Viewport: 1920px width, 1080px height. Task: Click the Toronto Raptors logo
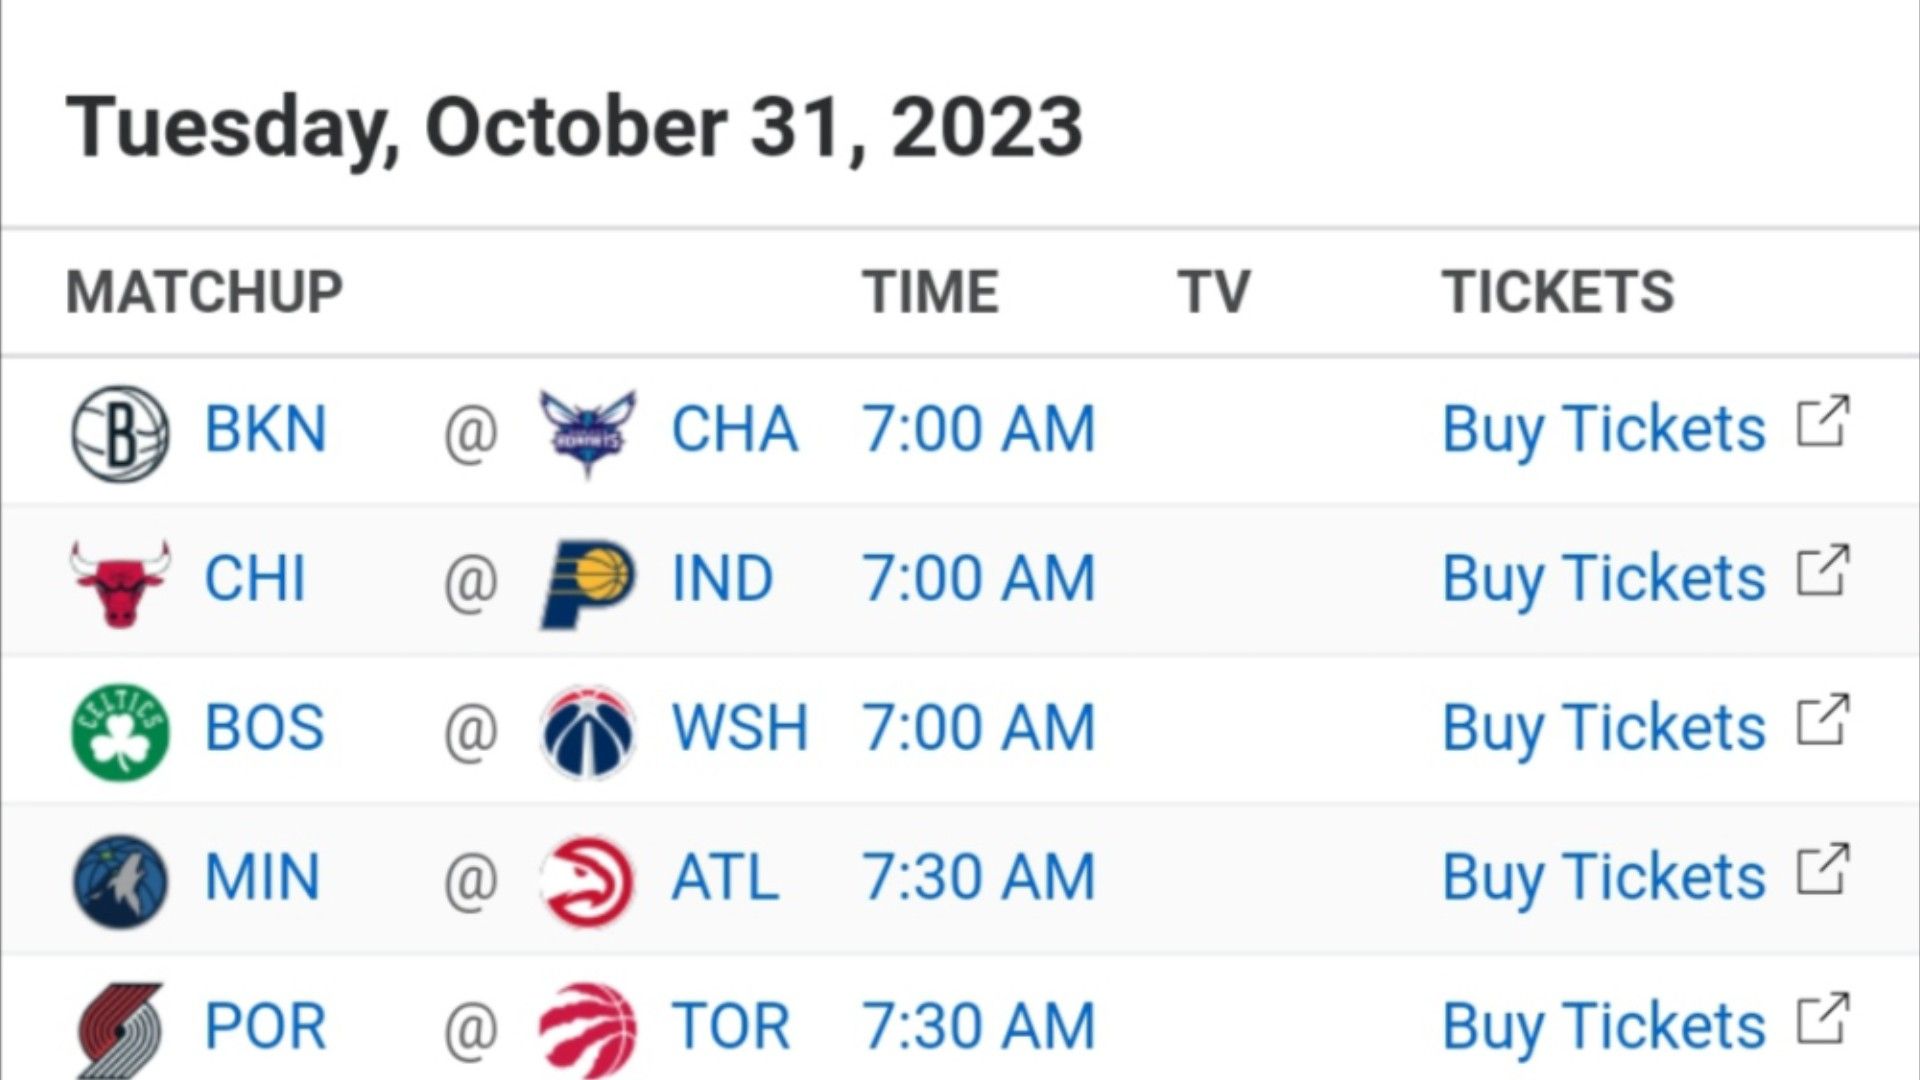[587, 1030]
